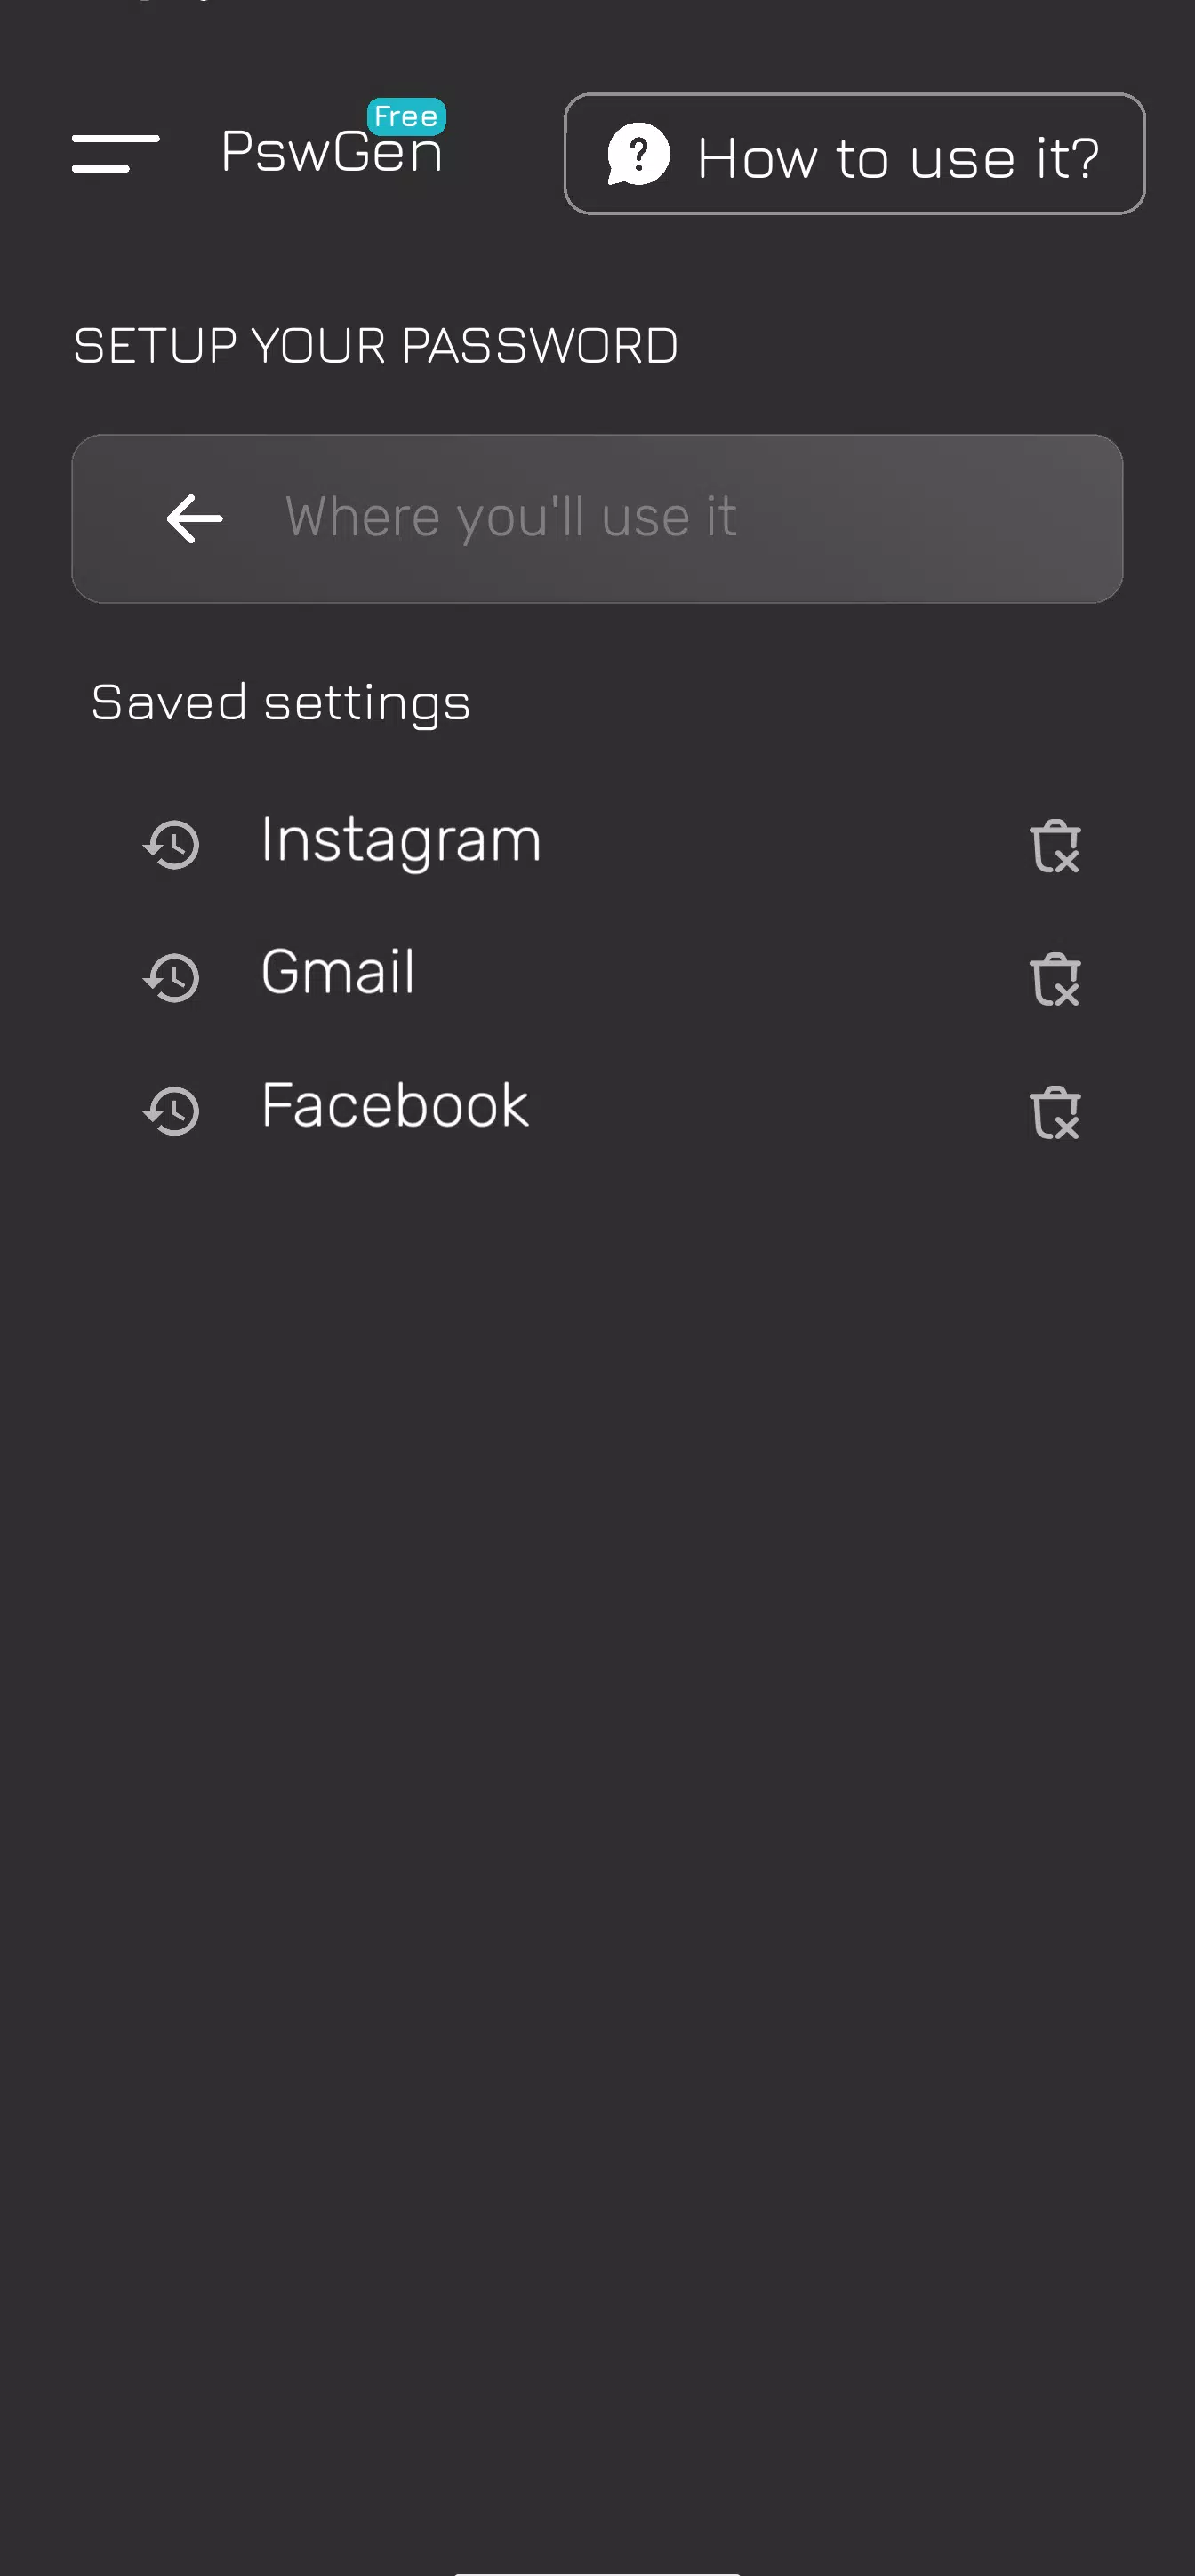Delete the Instagram saved setting

click(1054, 846)
